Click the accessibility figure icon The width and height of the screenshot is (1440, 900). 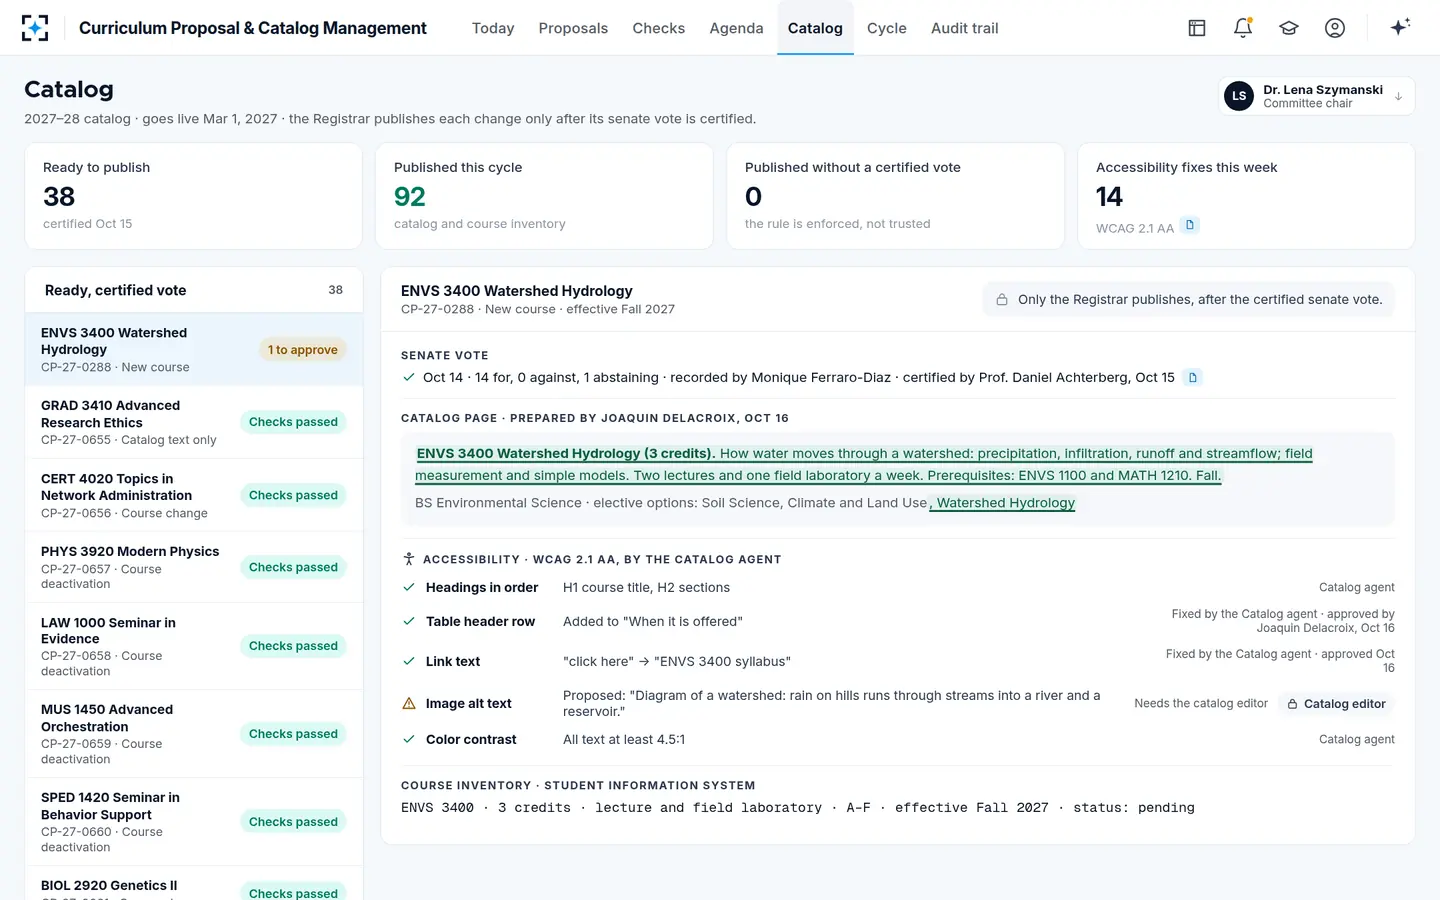(x=408, y=559)
